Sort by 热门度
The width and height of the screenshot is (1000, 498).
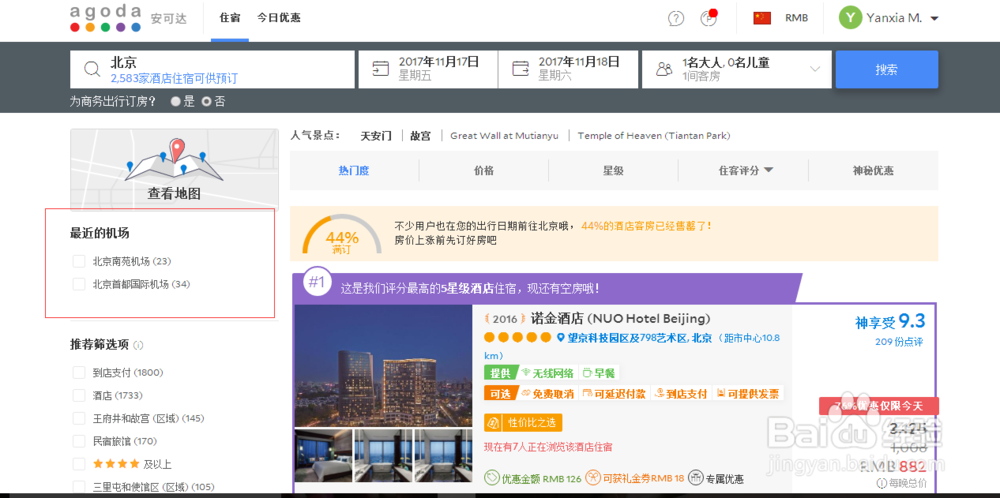354,170
